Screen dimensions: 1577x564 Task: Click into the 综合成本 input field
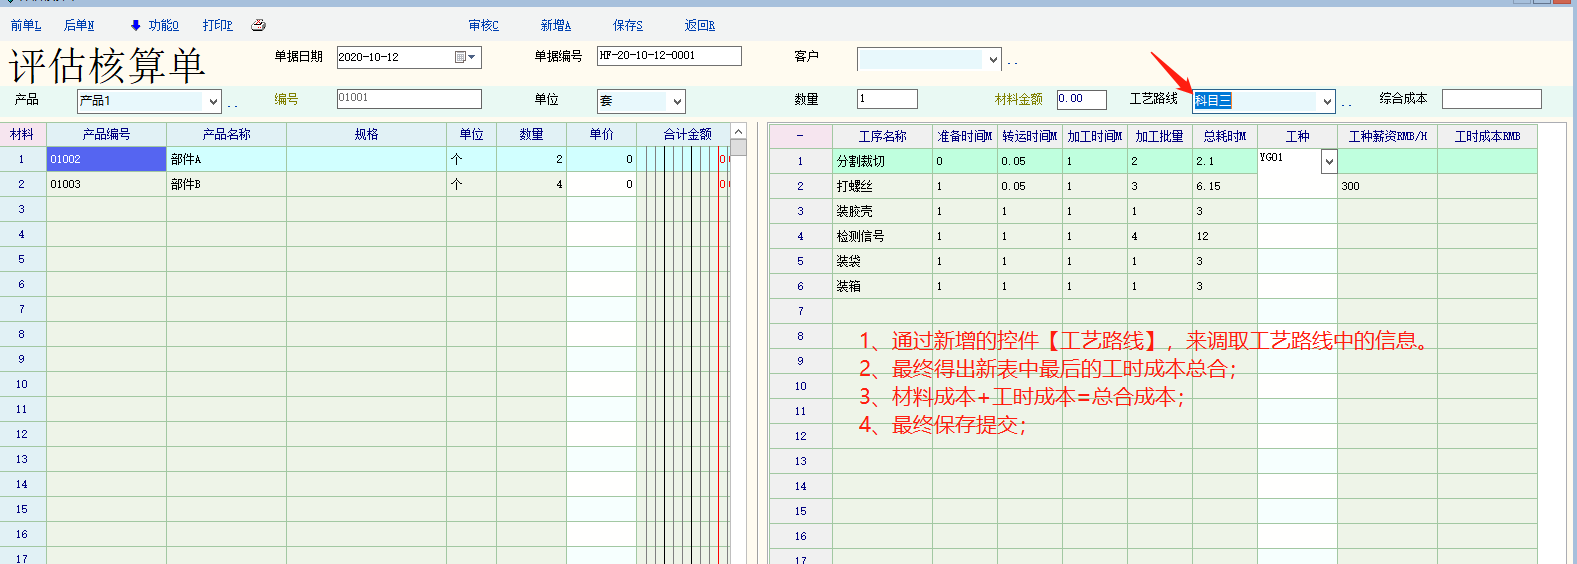pyautogui.click(x=1491, y=99)
